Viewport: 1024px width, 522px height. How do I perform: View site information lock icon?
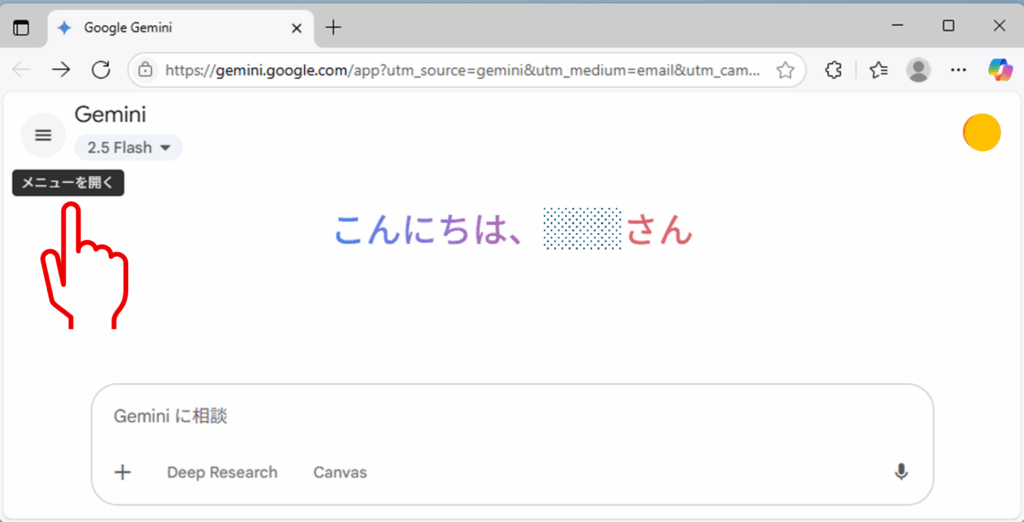click(x=146, y=70)
